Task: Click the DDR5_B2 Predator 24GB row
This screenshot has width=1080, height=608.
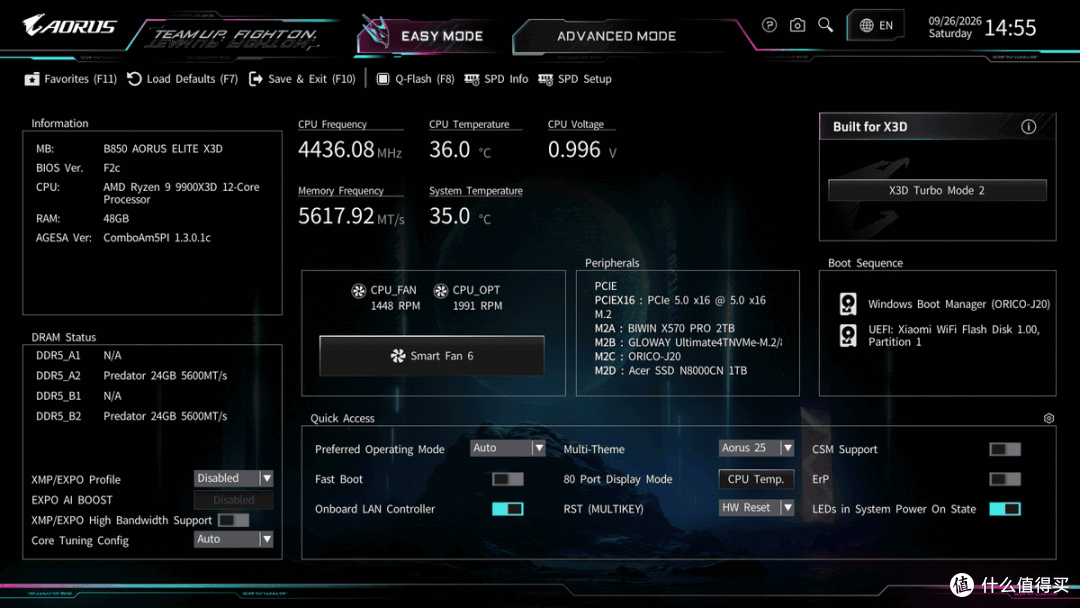Action: [132, 417]
